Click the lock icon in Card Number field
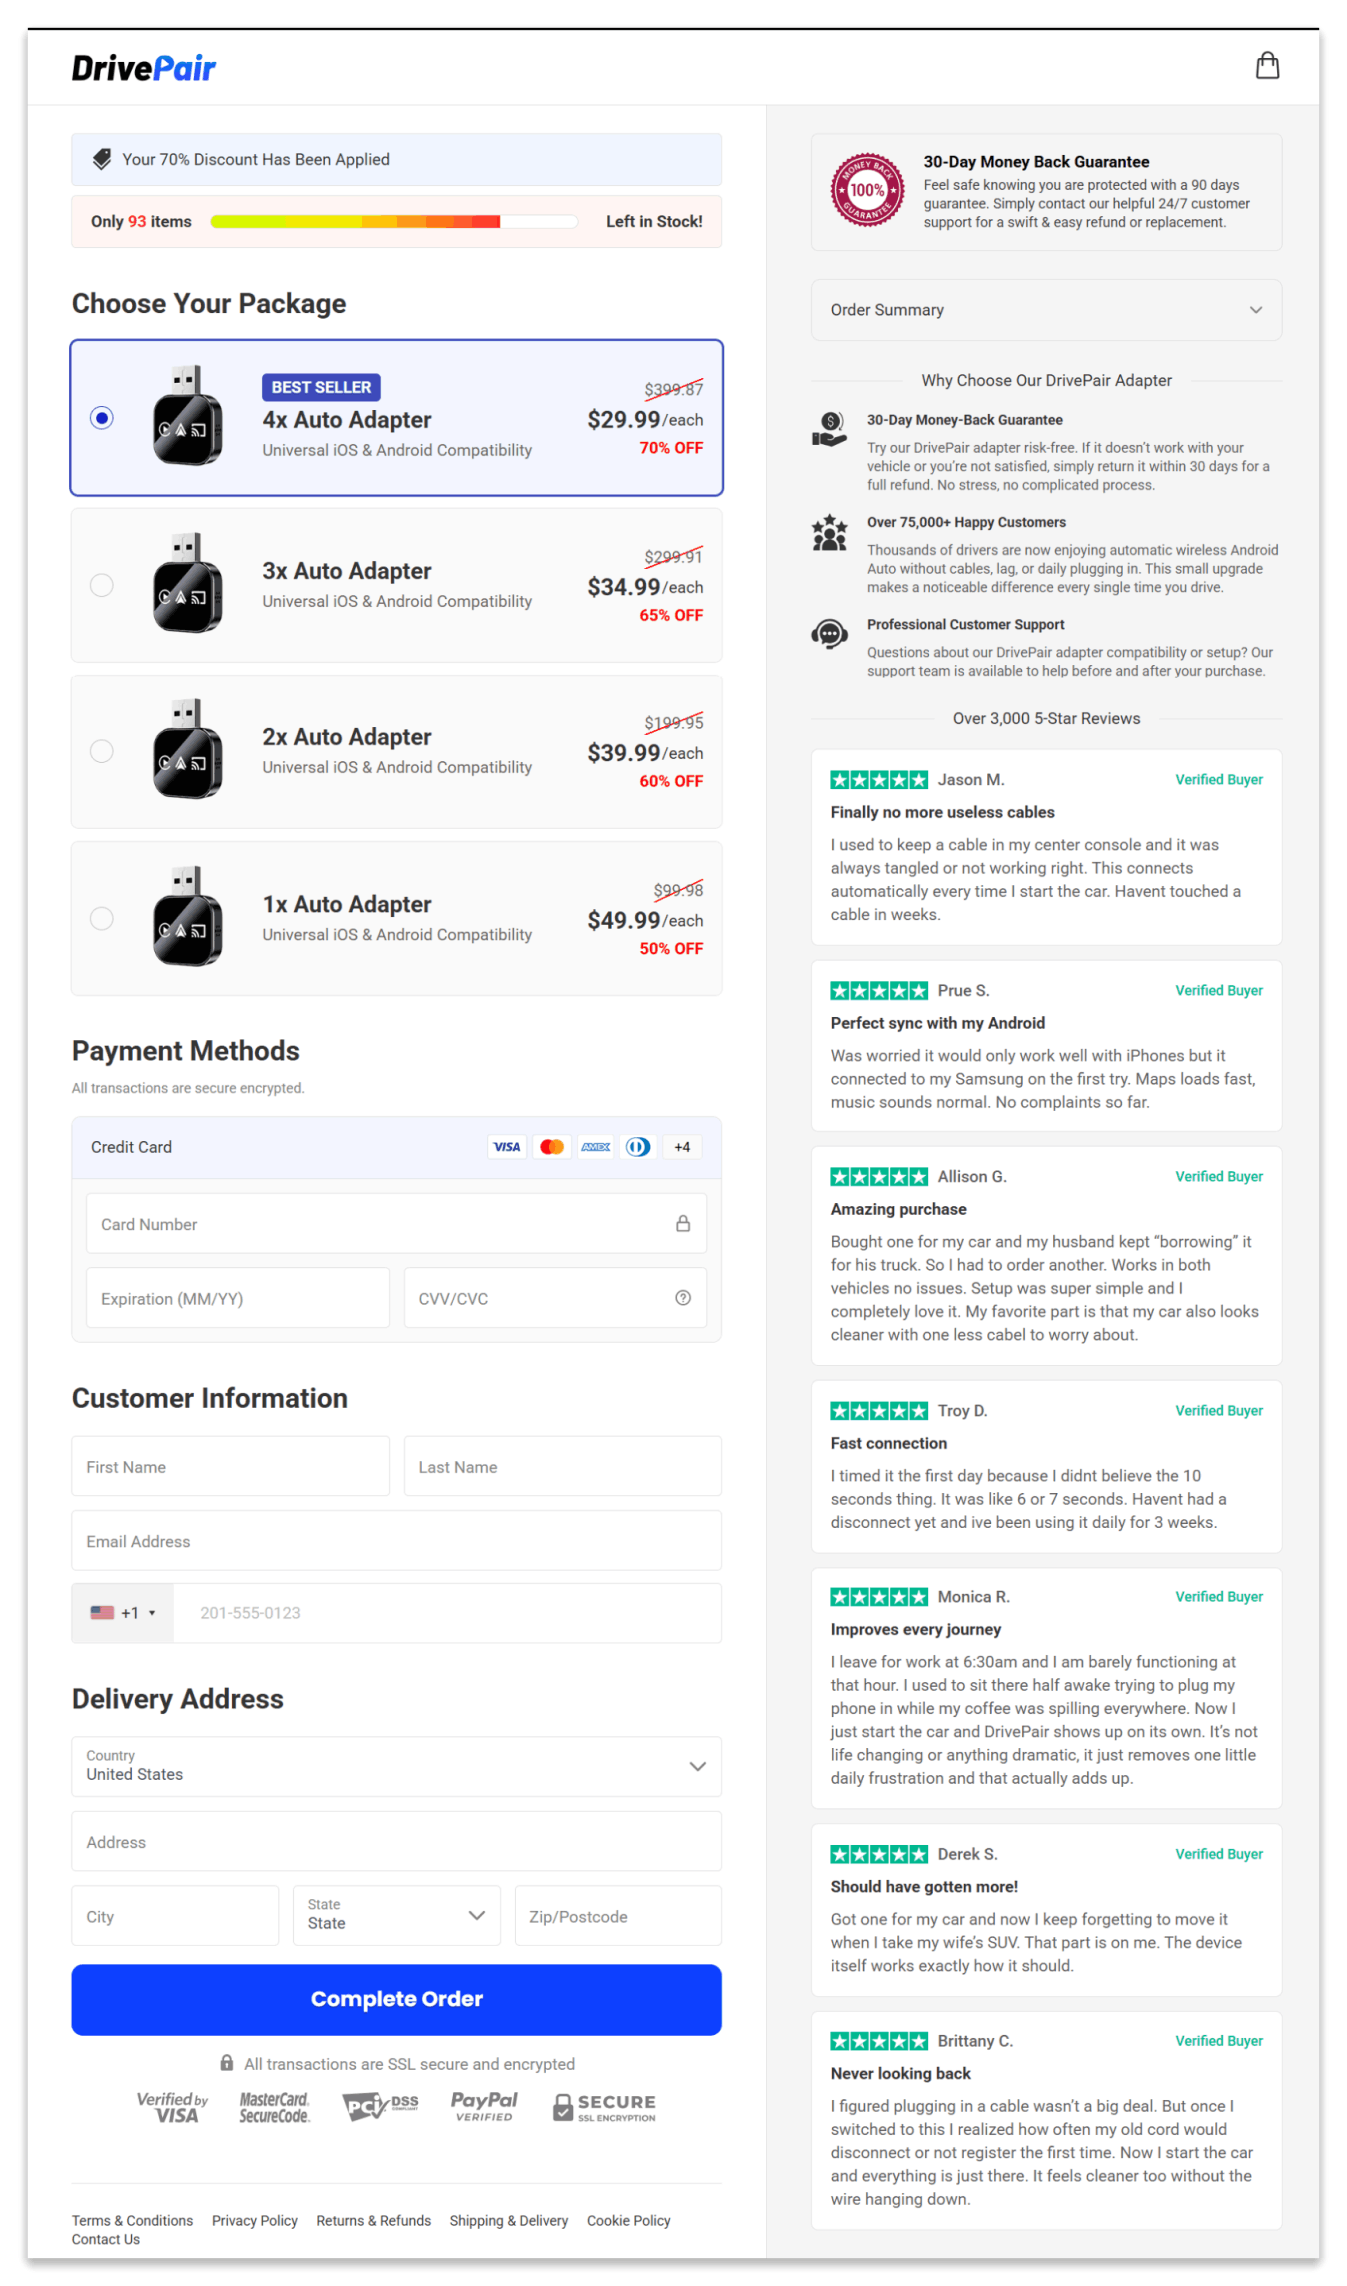 pyautogui.click(x=683, y=1223)
